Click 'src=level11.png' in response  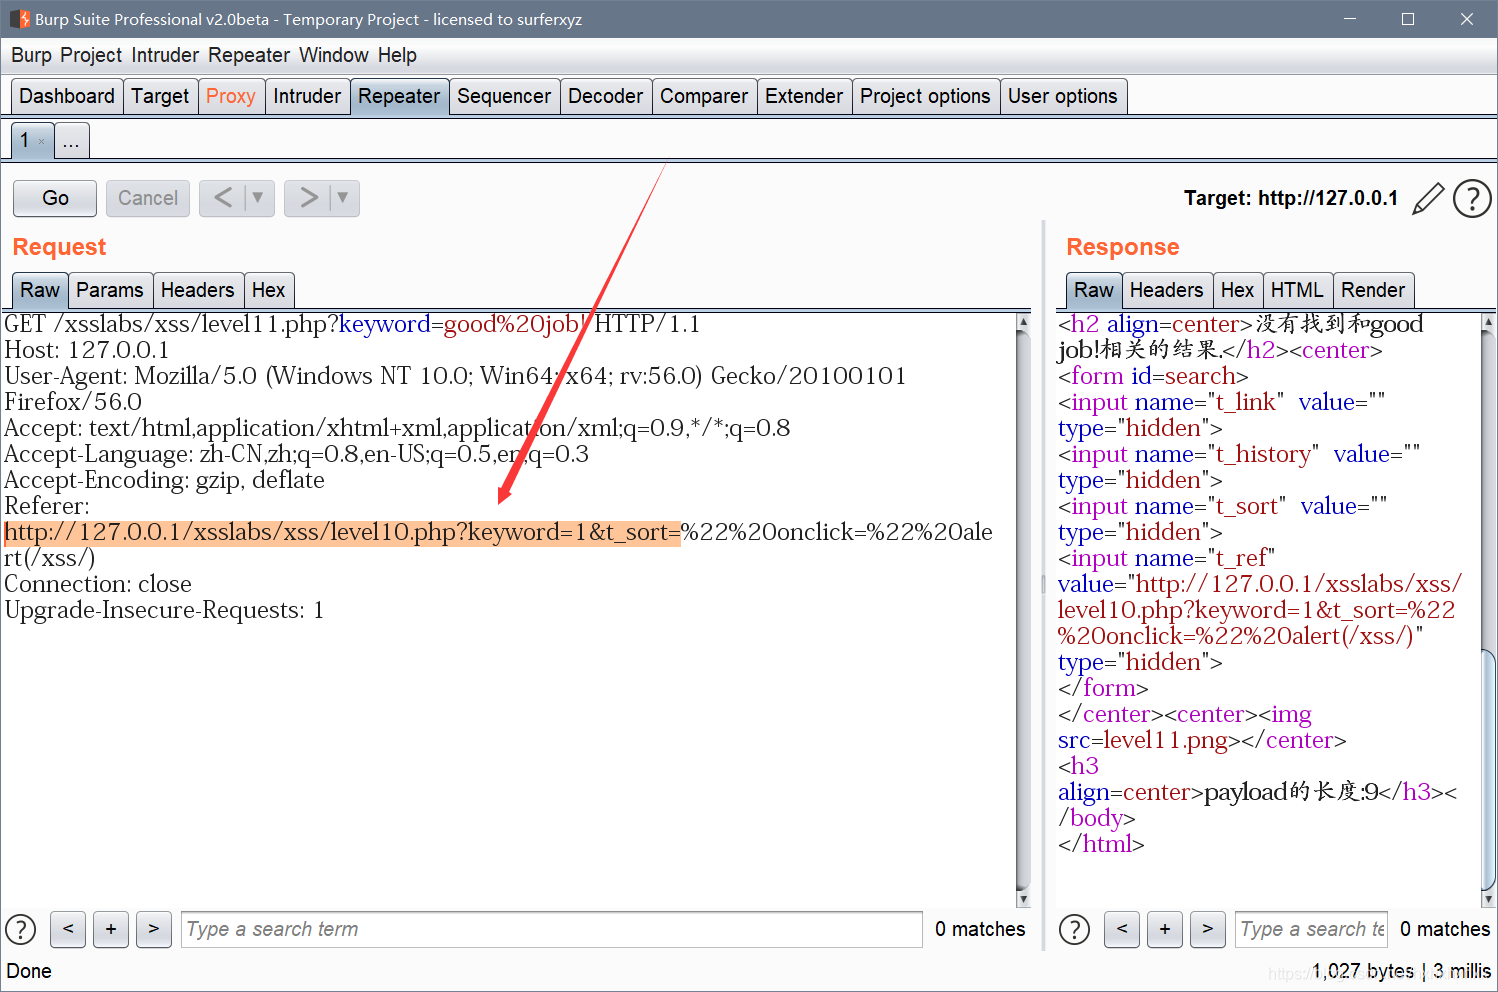pyautogui.click(x=1143, y=740)
